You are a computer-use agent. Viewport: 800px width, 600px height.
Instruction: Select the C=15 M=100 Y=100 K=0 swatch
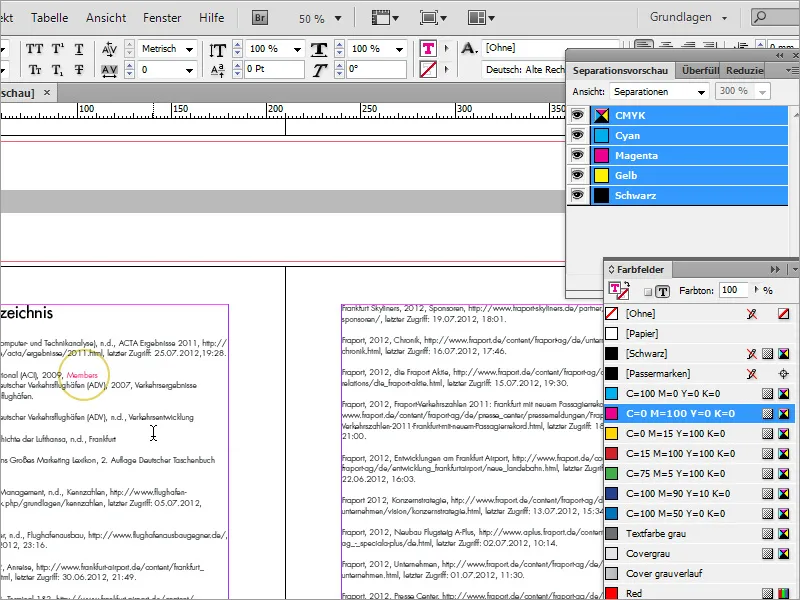(699, 454)
